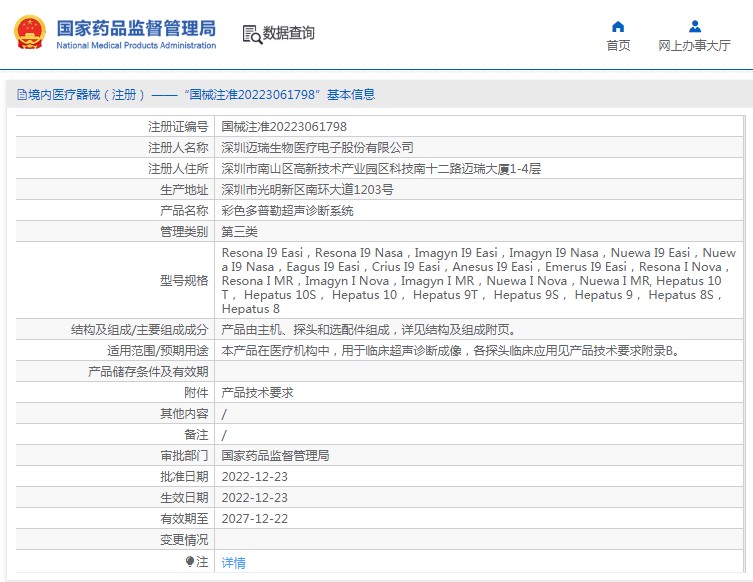Click the lightbulb icon next to 注
The width and height of the screenshot is (753, 582).
tap(190, 561)
